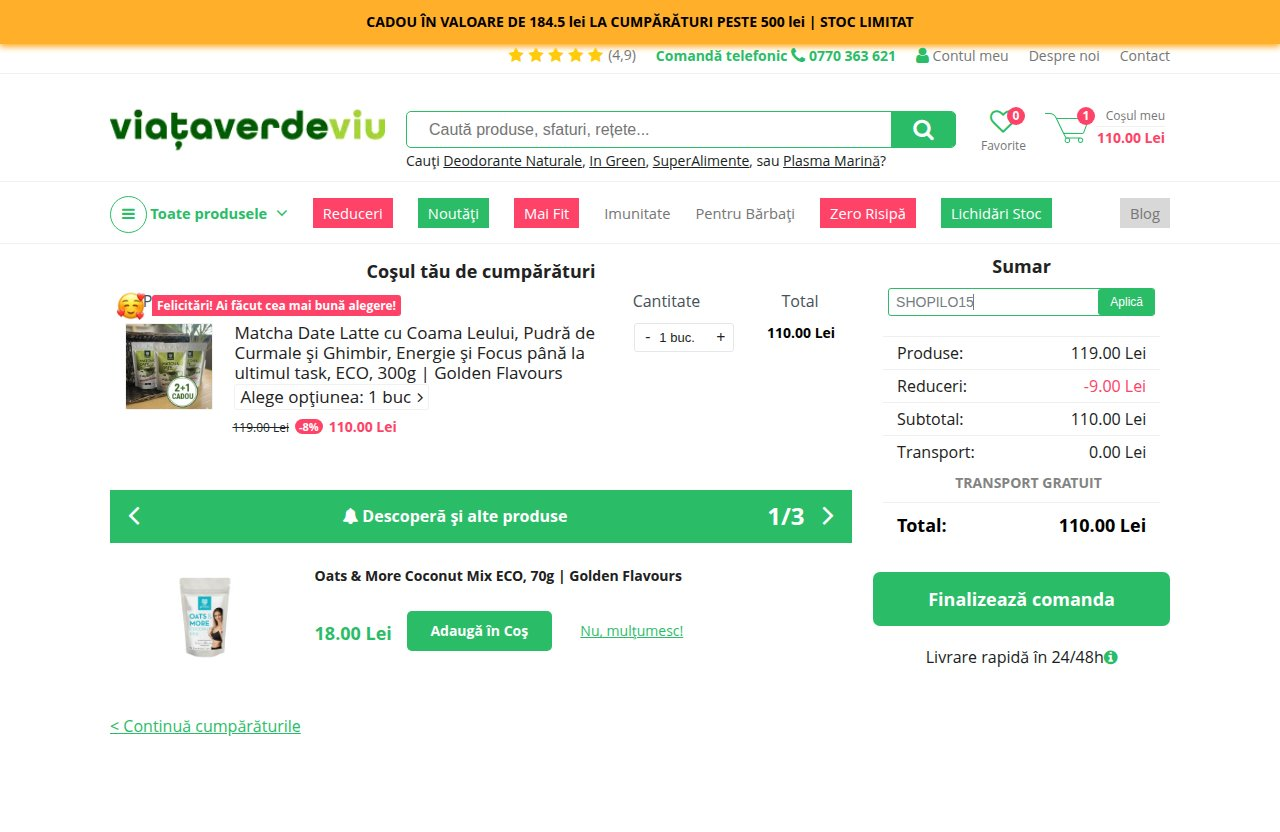Open Imunitate category
The image size is (1280, 832).
[x=637, y=213]
